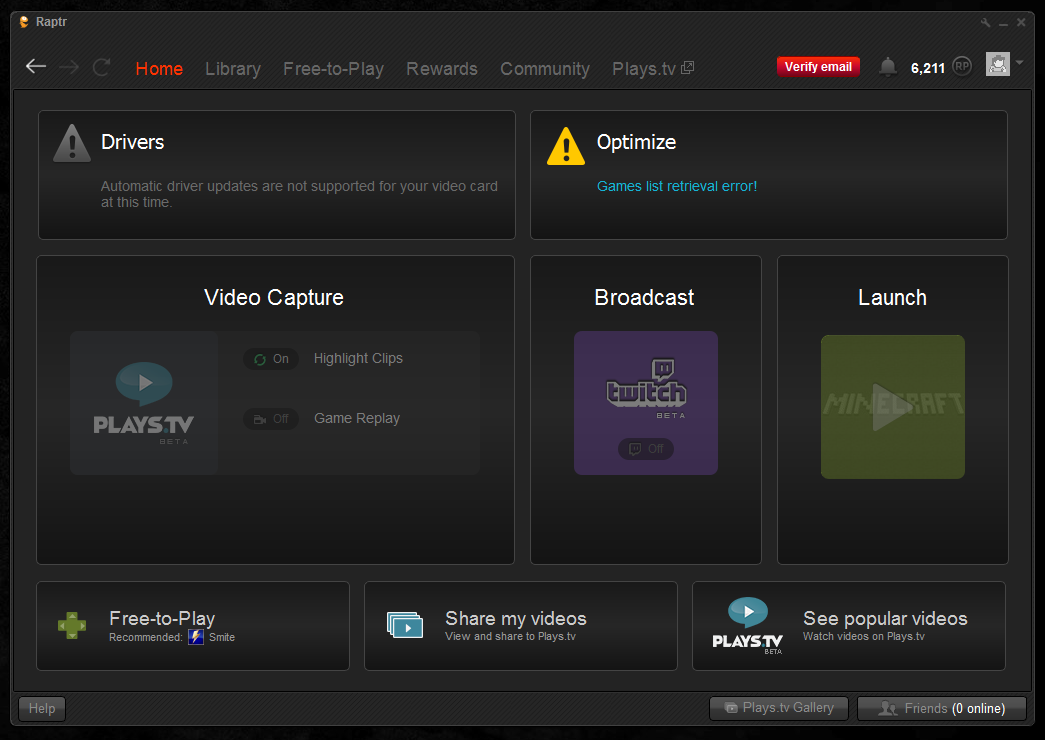The height and width of the screenshot is (740, 1045).
Task: Open the Plays.tv Gallery button
Action: point(779,708)
